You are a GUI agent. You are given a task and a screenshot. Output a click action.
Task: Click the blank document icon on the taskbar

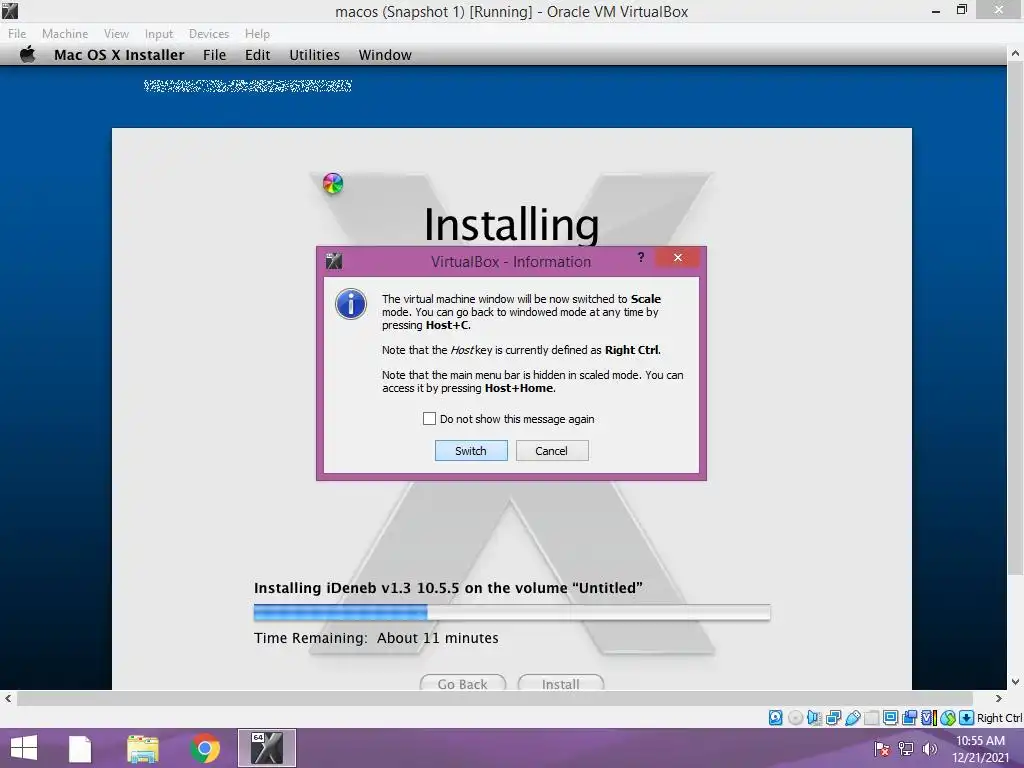pyautogui.click(x=80, y=748)
